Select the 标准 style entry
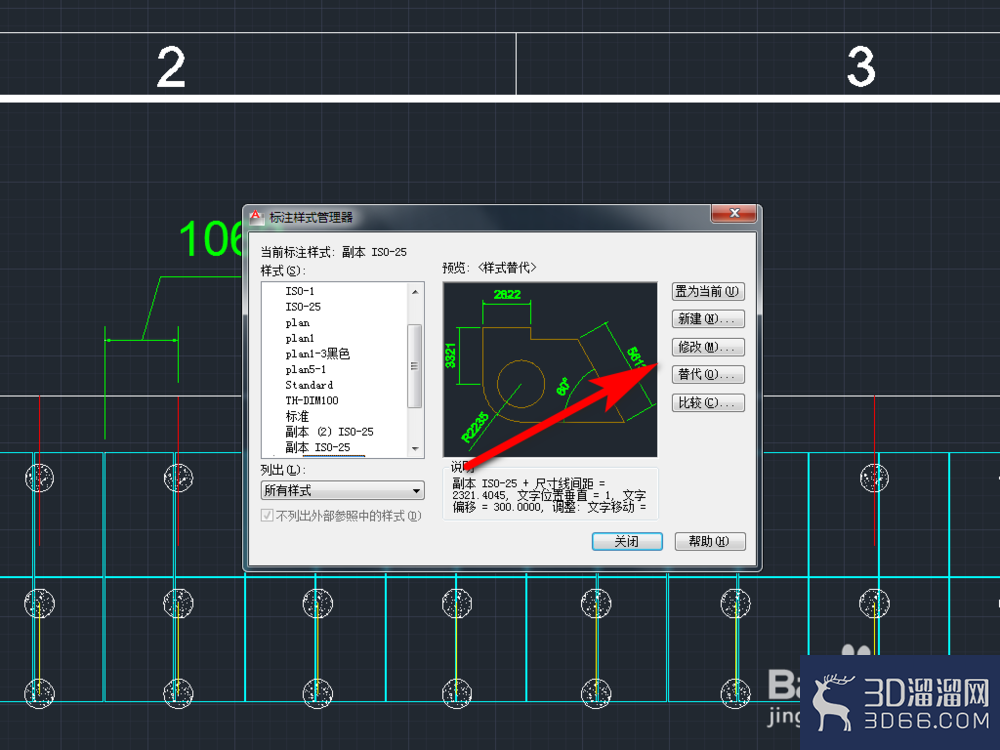1000x750 pixels. tap(297, 416)
